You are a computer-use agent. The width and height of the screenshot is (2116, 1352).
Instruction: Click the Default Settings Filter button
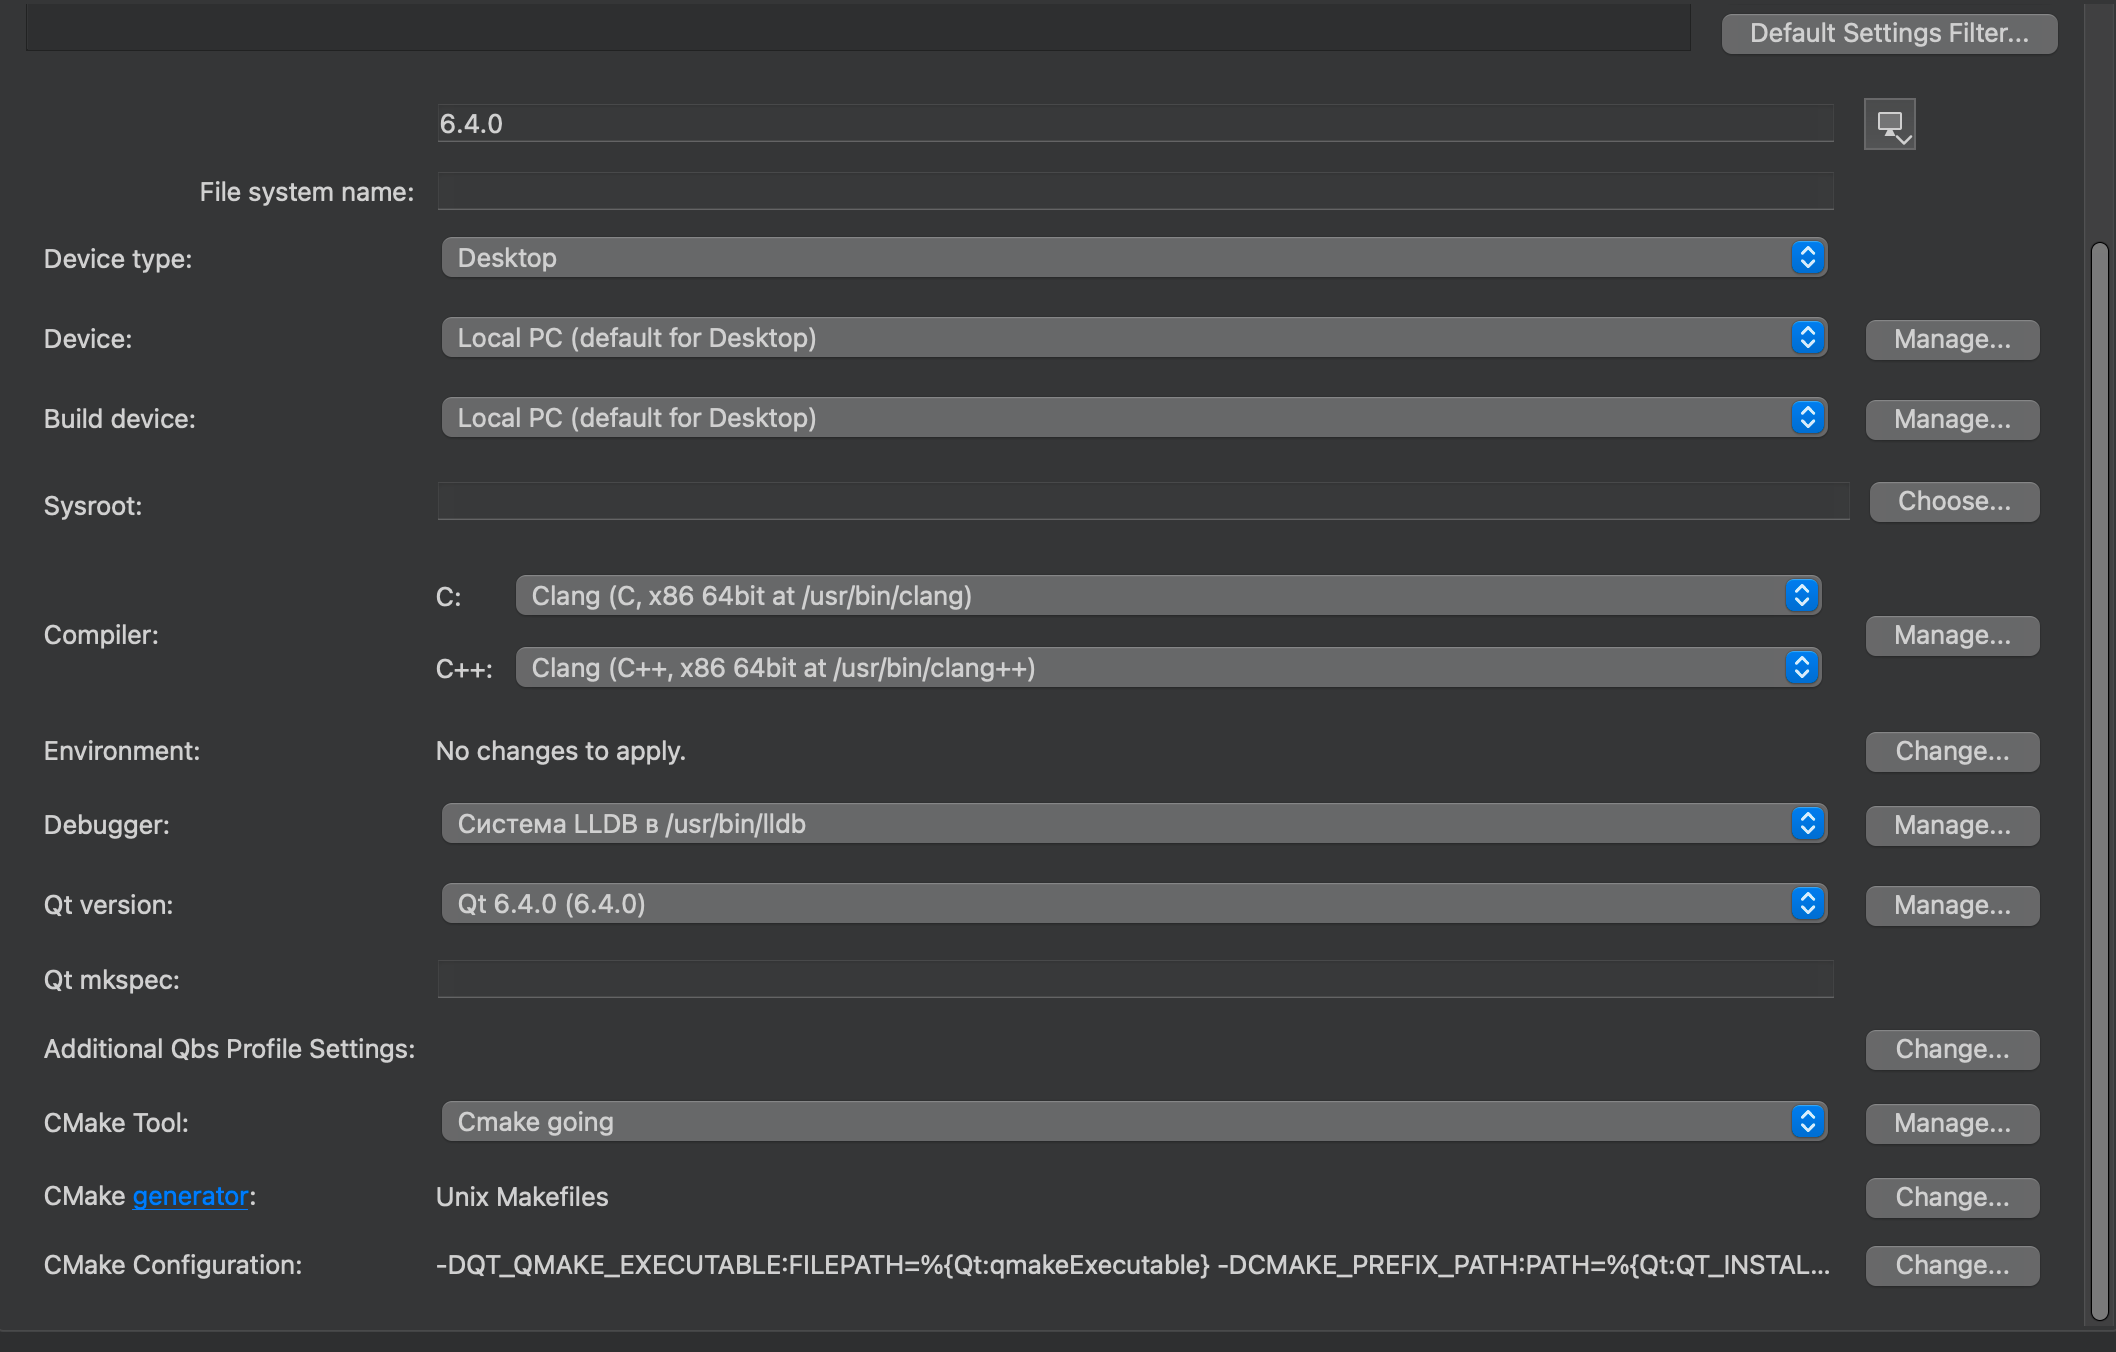1888,32
